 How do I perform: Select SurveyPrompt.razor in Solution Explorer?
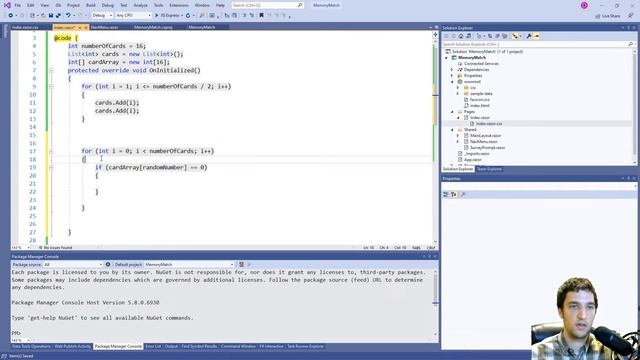click(487, 148)
